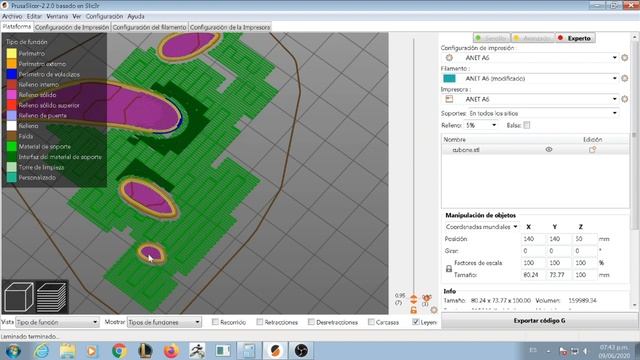
Task: Click the orange one-layer mode icon by the slider
Action: click(427, 298)
